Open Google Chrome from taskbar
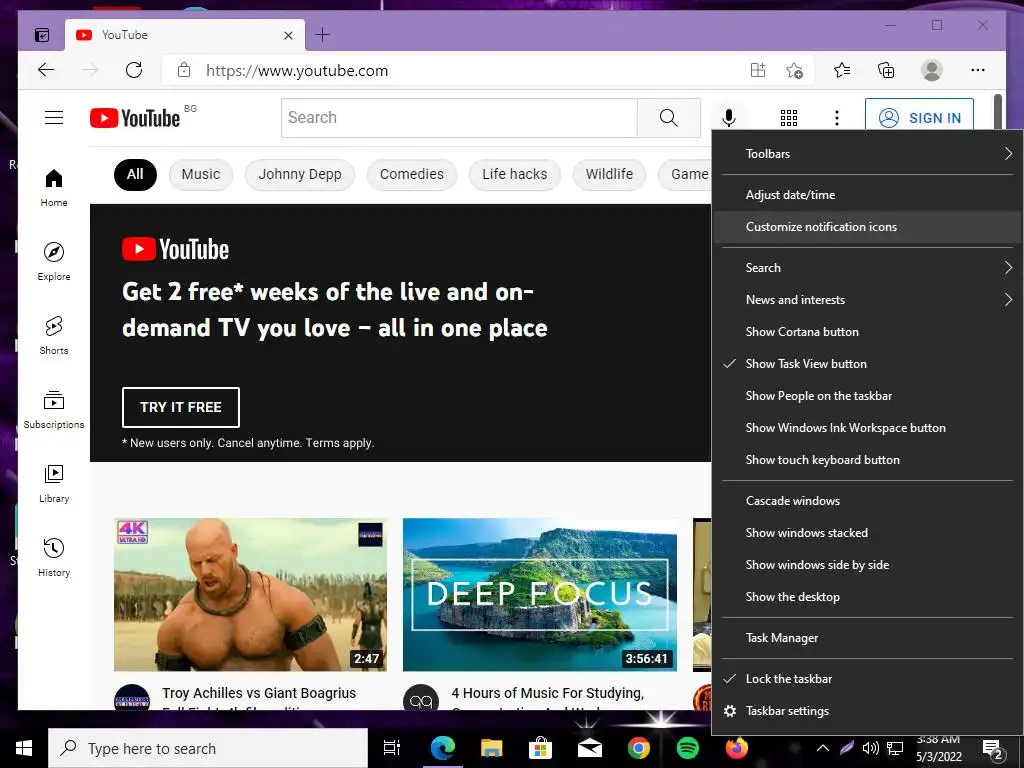The width and height of the screenshot is (1024, 768). (639, 748)
